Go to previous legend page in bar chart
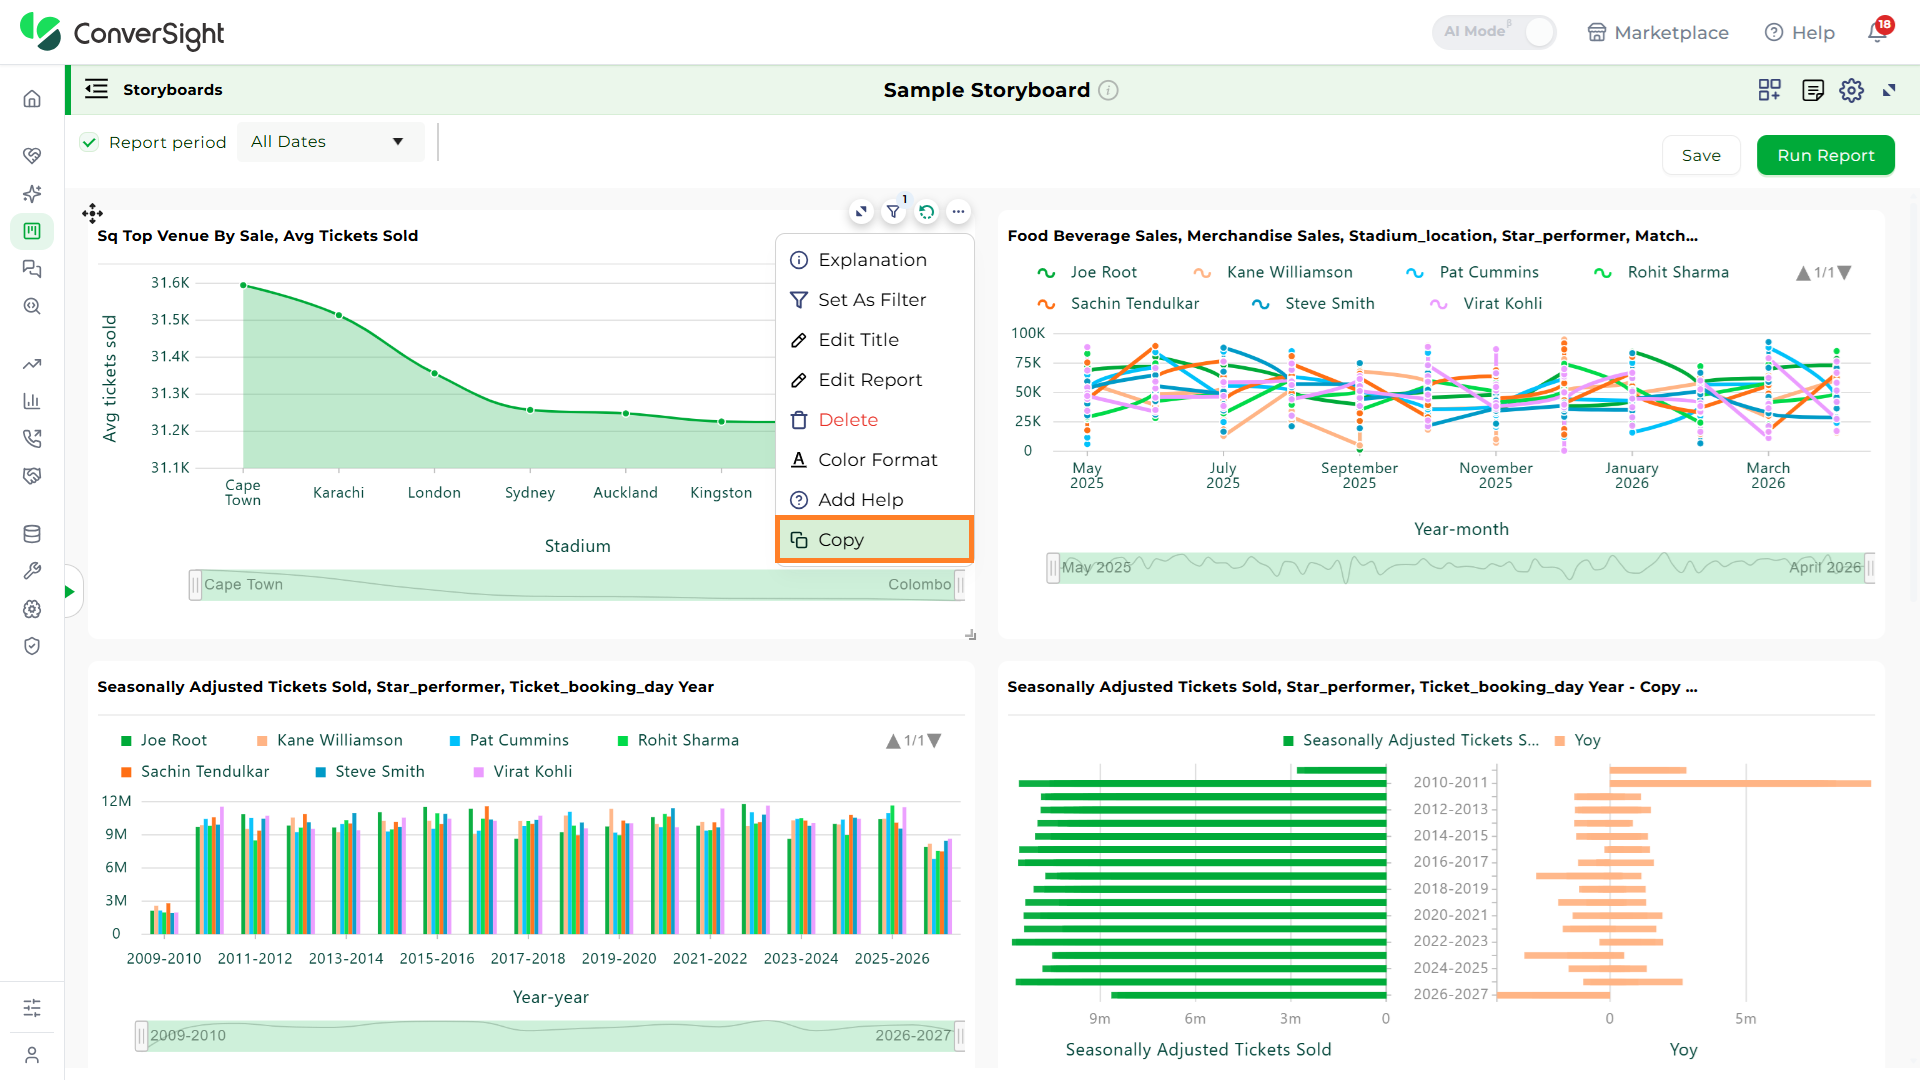 pos(893,741)
